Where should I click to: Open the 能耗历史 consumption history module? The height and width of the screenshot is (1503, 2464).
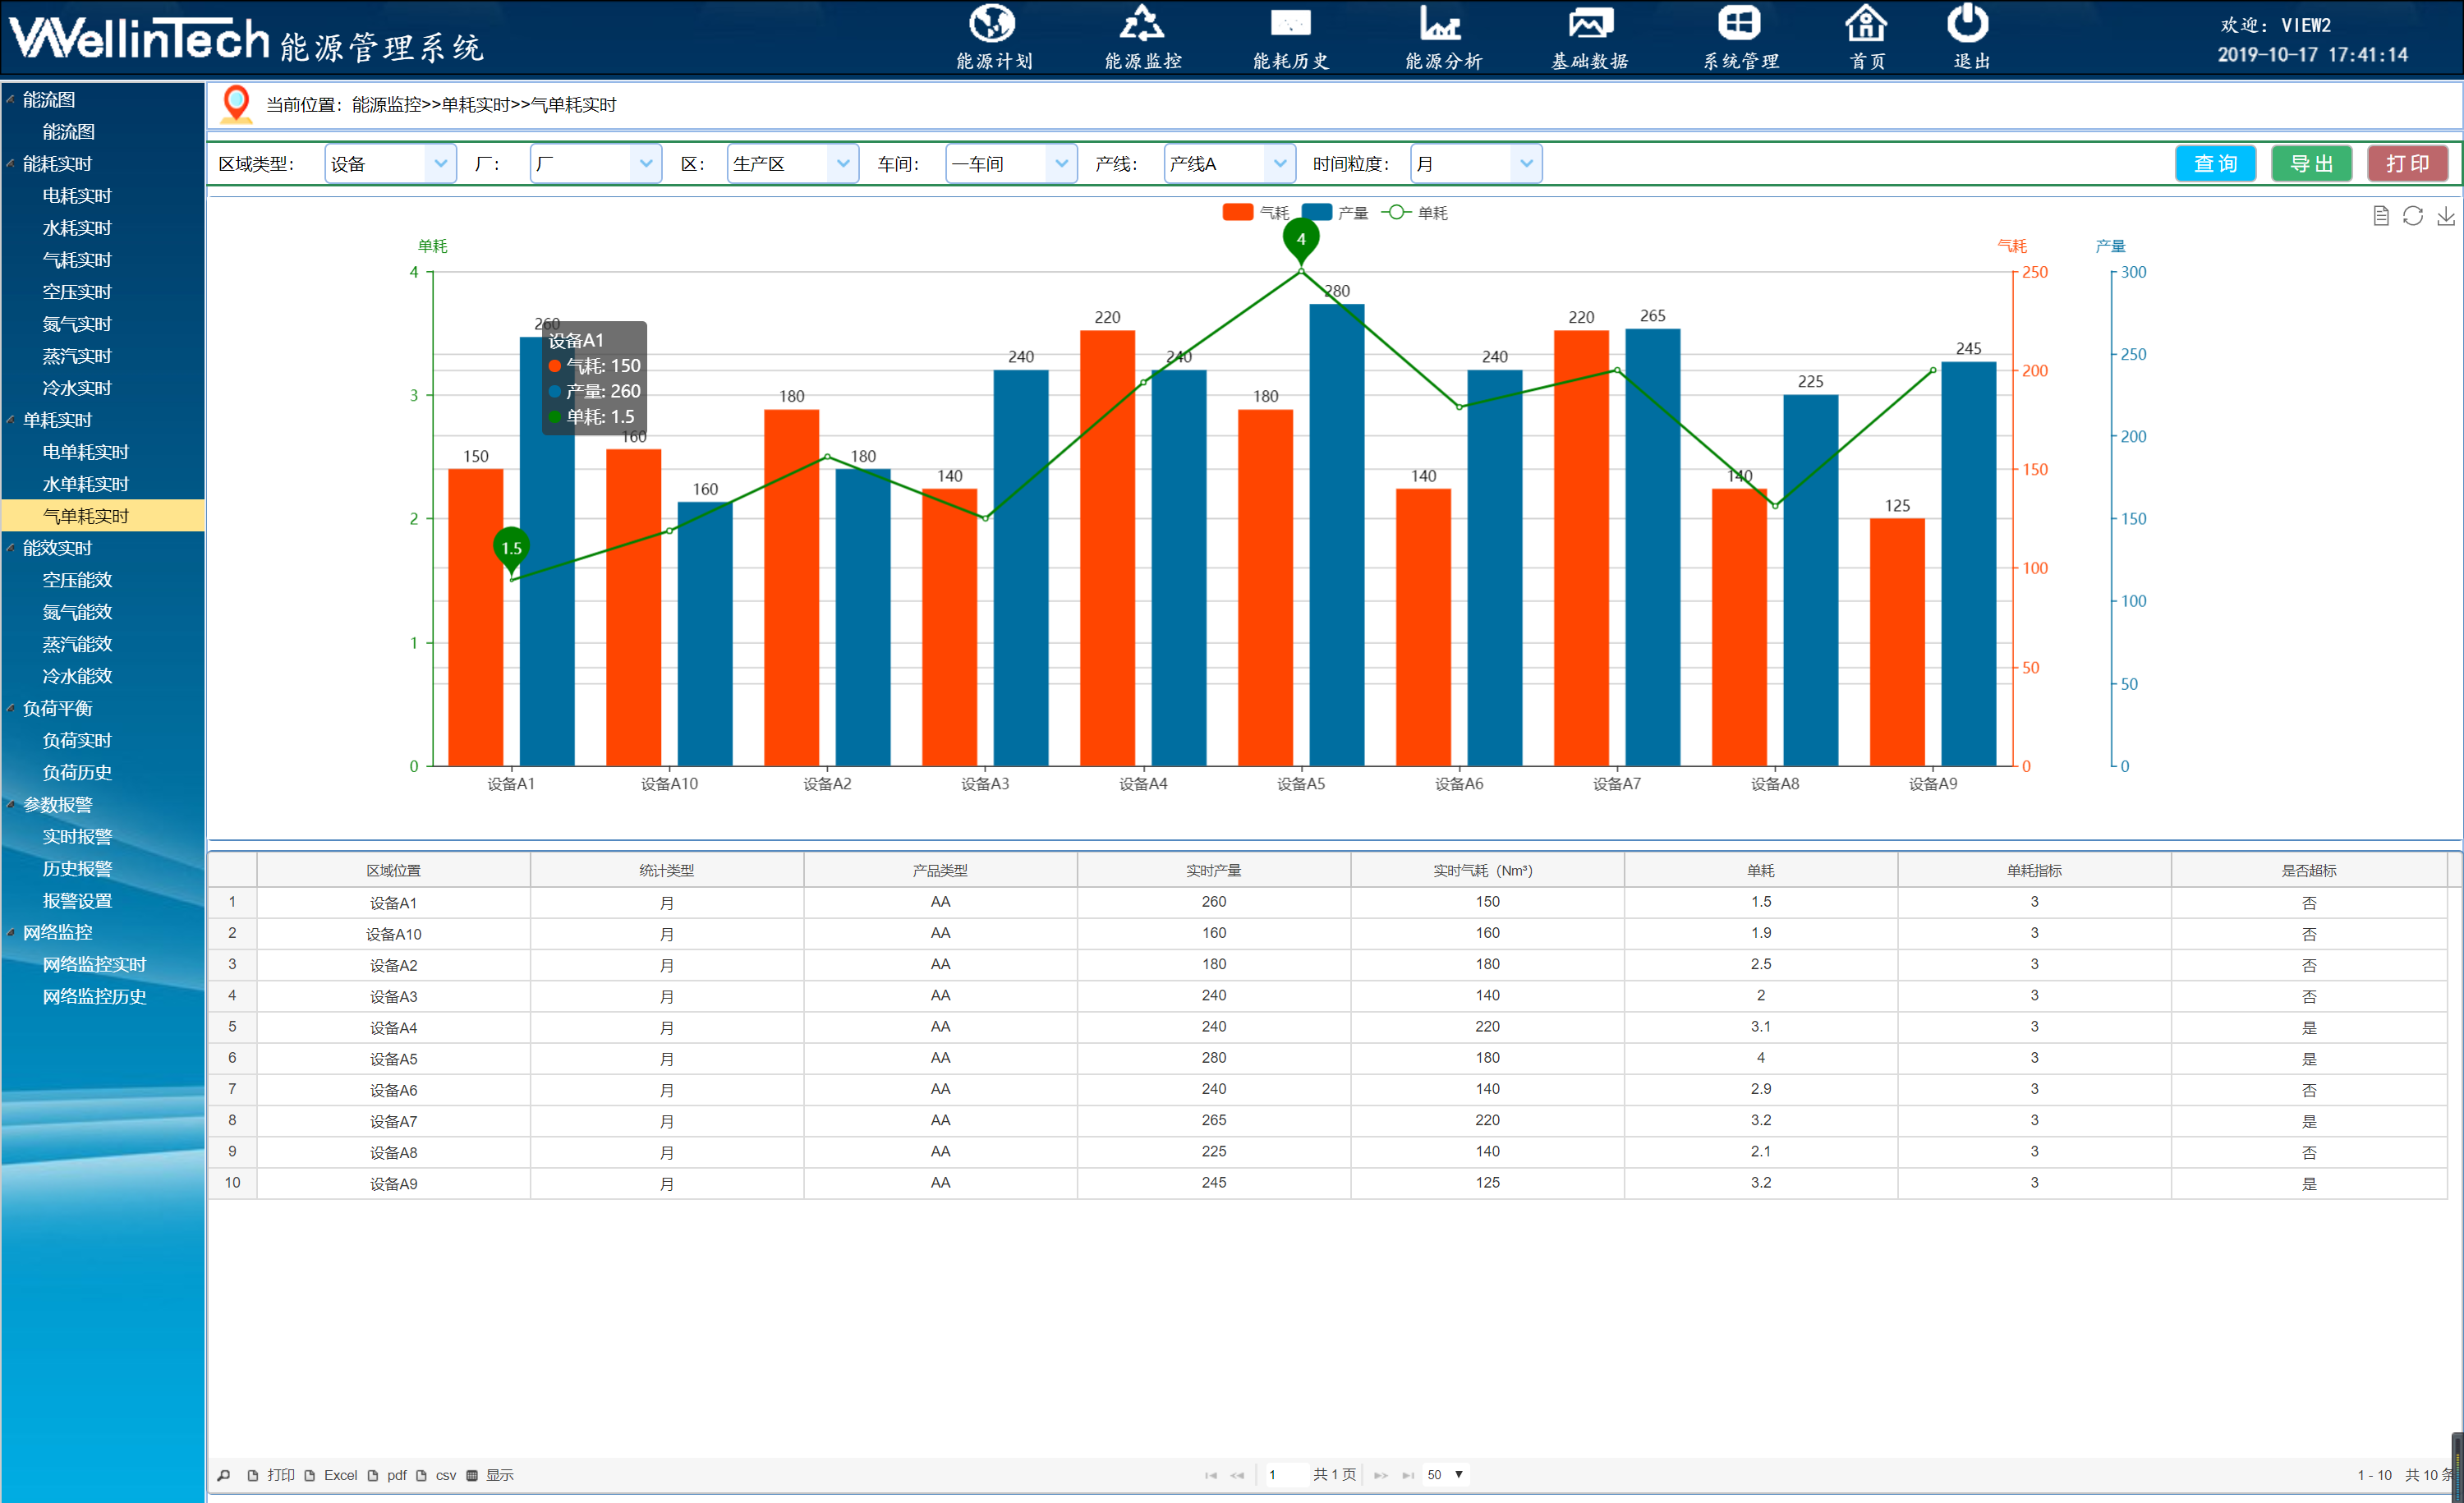1290,38
